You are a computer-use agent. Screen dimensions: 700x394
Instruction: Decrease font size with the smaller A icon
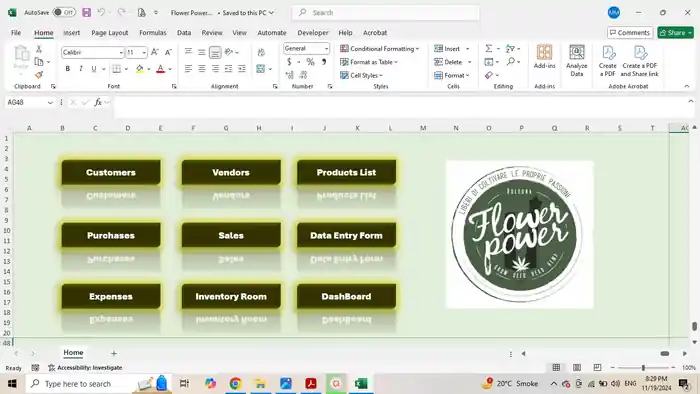pyautogui.click(x=168, y=52)
